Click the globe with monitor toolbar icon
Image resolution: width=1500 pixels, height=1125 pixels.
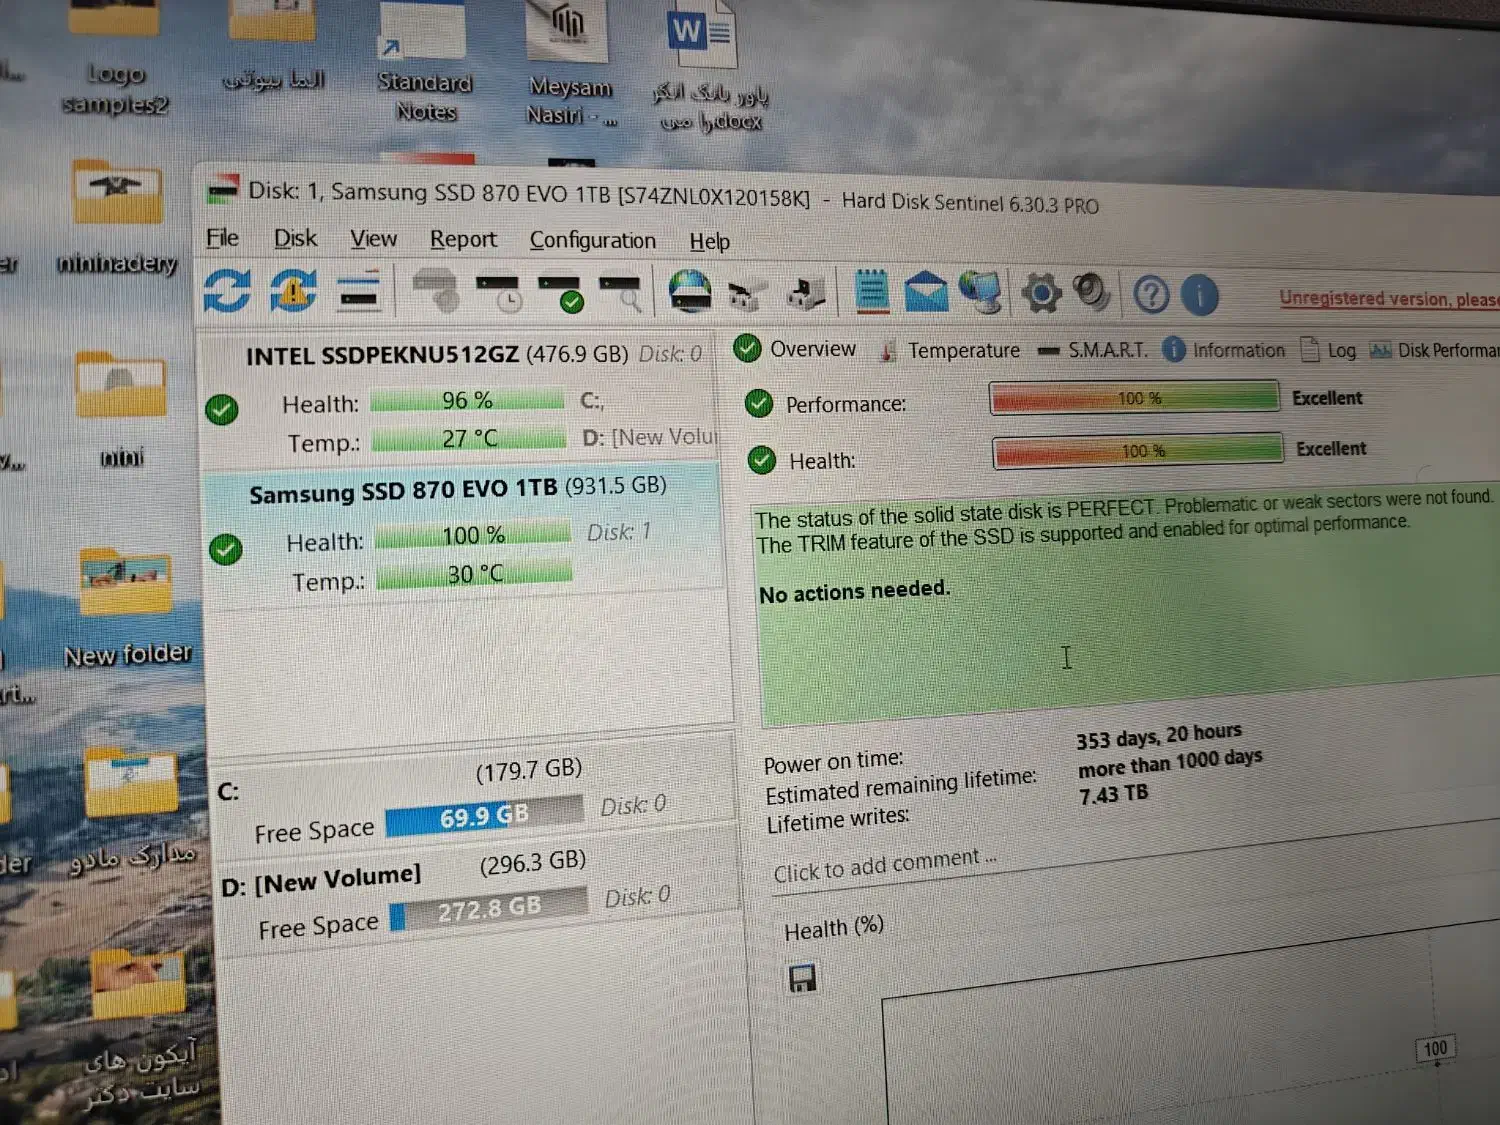(x=980, y=293)
